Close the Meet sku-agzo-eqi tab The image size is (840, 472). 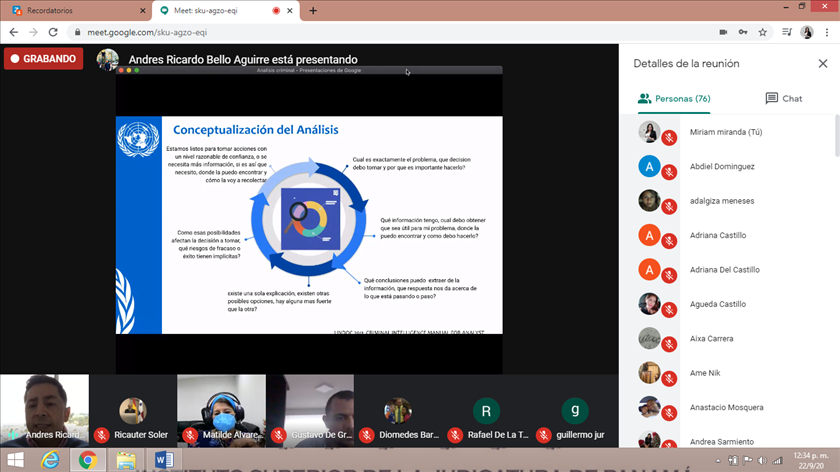pyautogui.click(x=290, y=11)
